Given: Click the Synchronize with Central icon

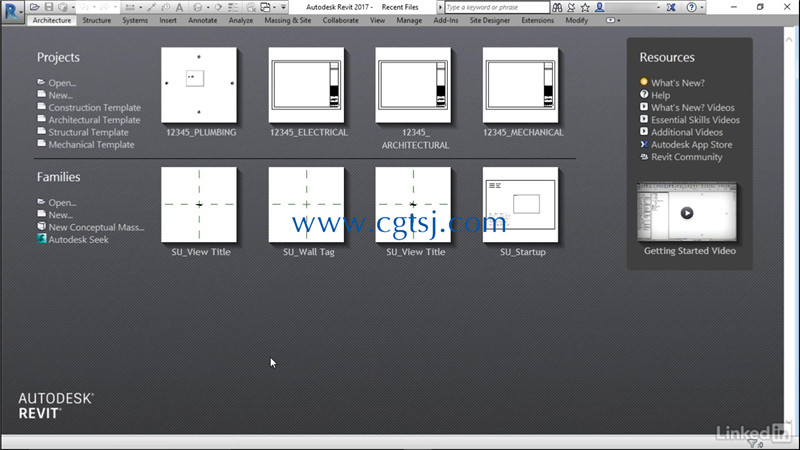Looking at the screenshot, I should pos(63,7).
